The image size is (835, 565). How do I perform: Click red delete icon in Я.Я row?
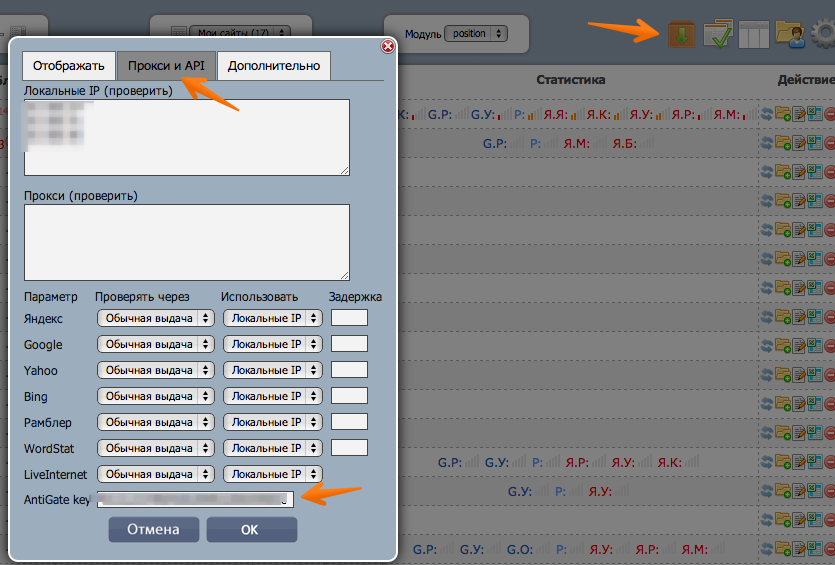pyautogui.click(x=830, y=113)
